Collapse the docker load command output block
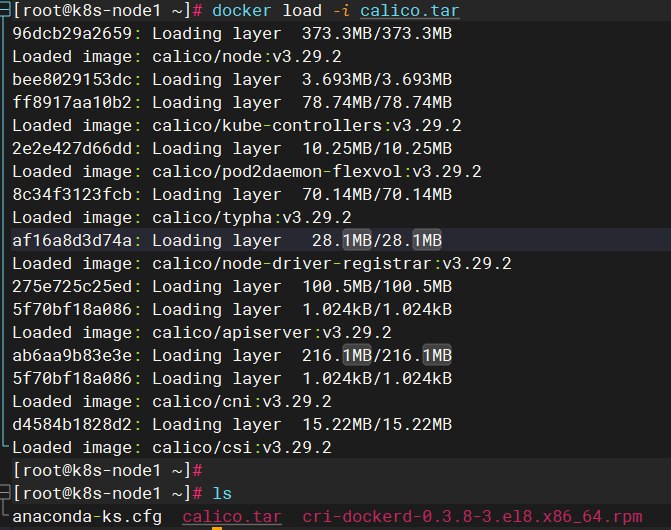 point(4,9)
